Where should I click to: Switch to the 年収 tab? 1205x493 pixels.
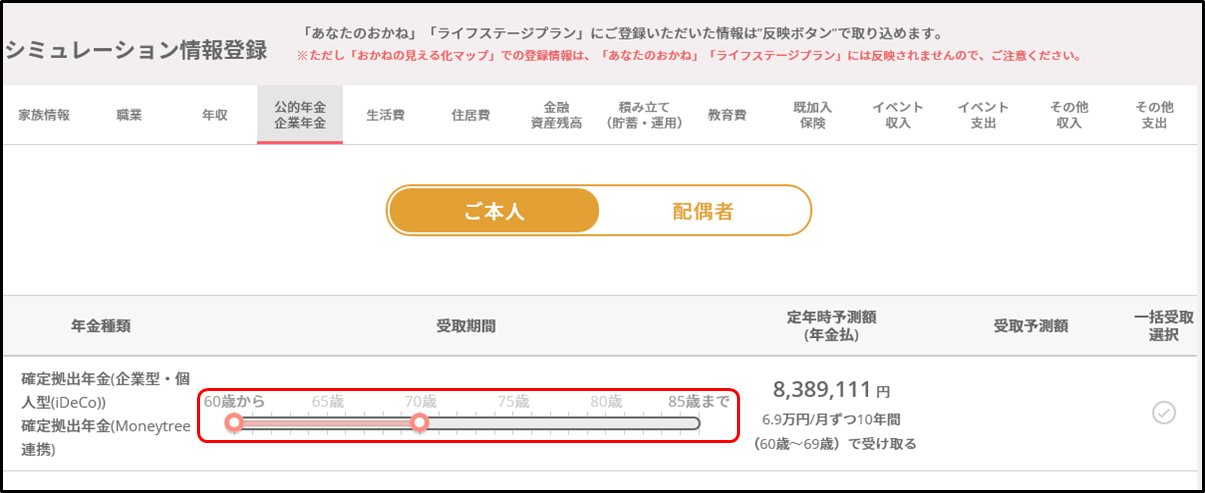pos(215,115)
